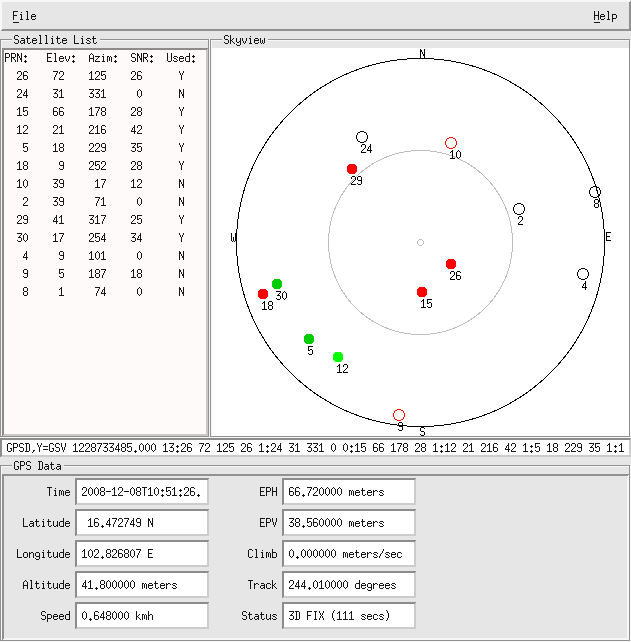Click PRN 29 row's azimuth 317
This screenshot has height=642, width=631.
coord(97,220)
